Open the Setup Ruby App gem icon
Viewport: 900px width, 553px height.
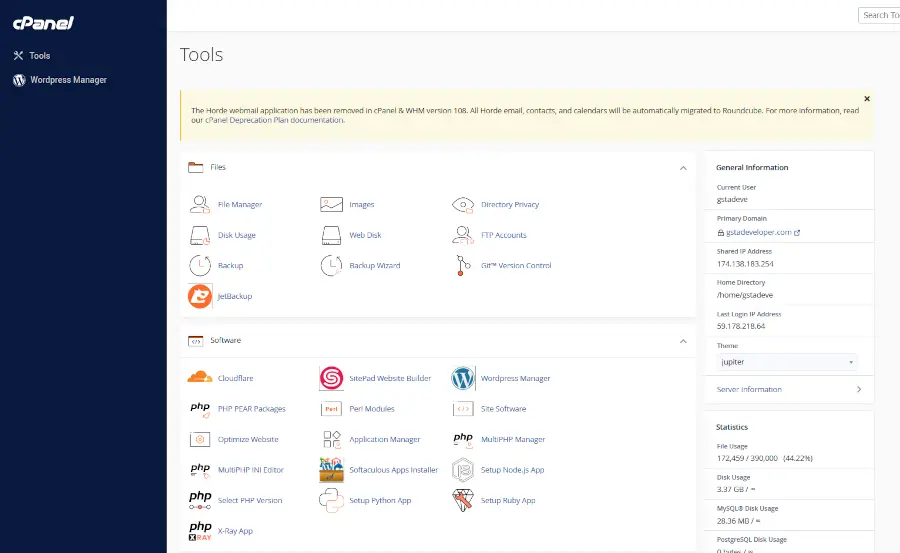click(x=463, y=500)
